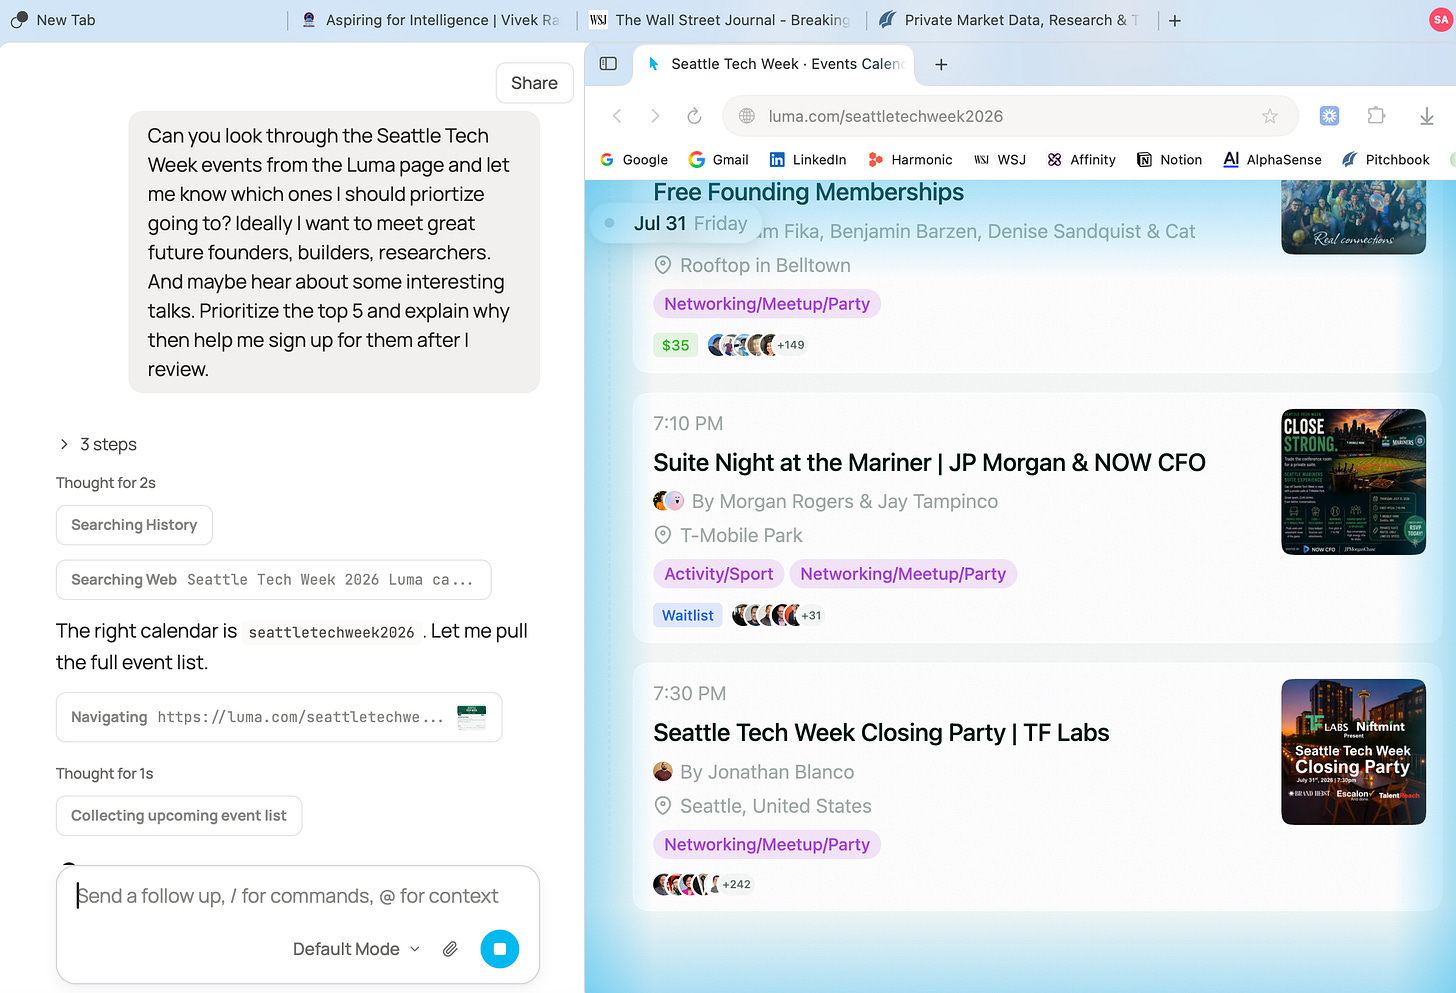The height and width of the screenshot is (993, 1456).
Task: Expand the 3 steps disclosure
Action: [97, 445]
